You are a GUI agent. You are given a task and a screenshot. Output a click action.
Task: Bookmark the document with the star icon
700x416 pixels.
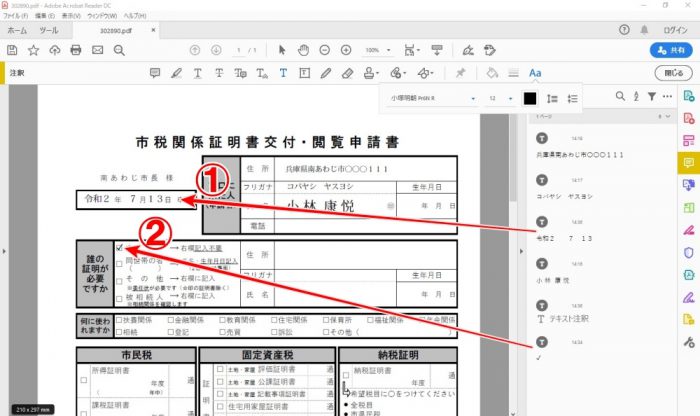[x=33, y=50]
